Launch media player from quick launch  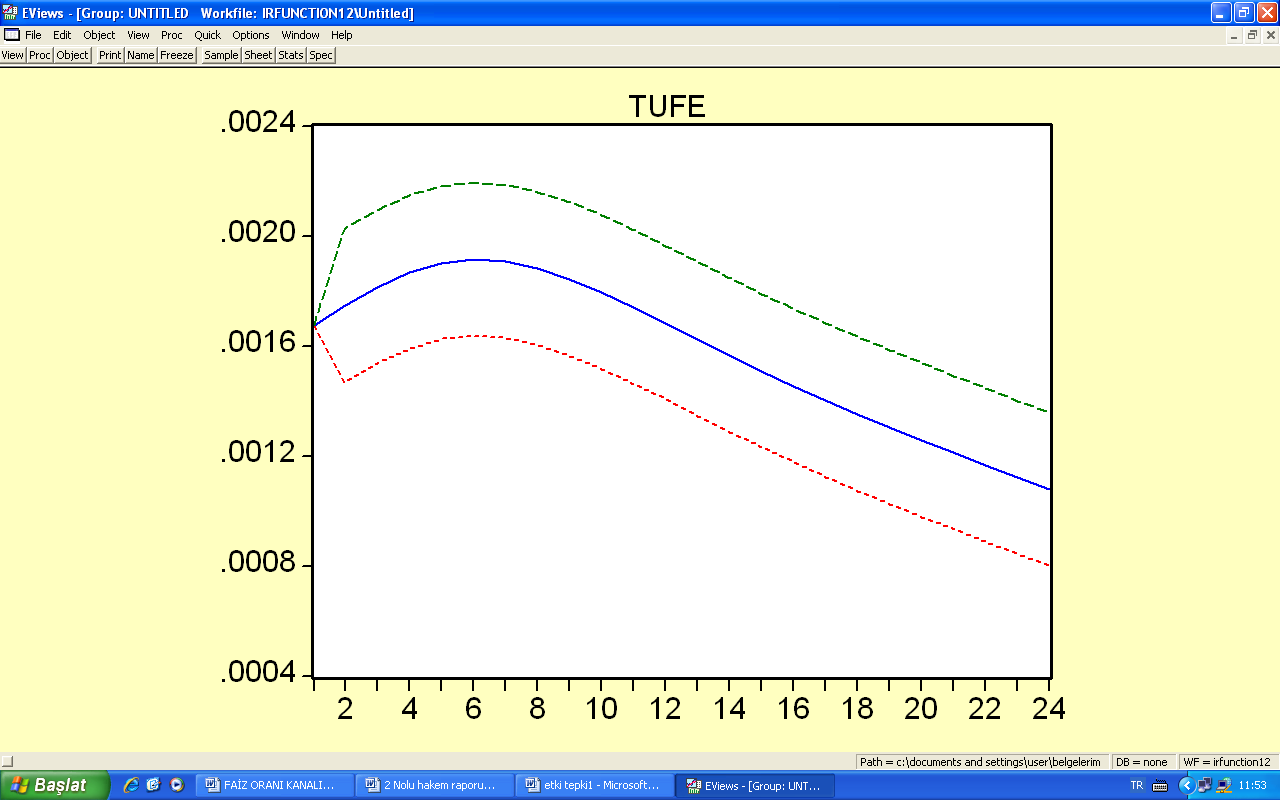pyautogui.click(x=177, y=785)
